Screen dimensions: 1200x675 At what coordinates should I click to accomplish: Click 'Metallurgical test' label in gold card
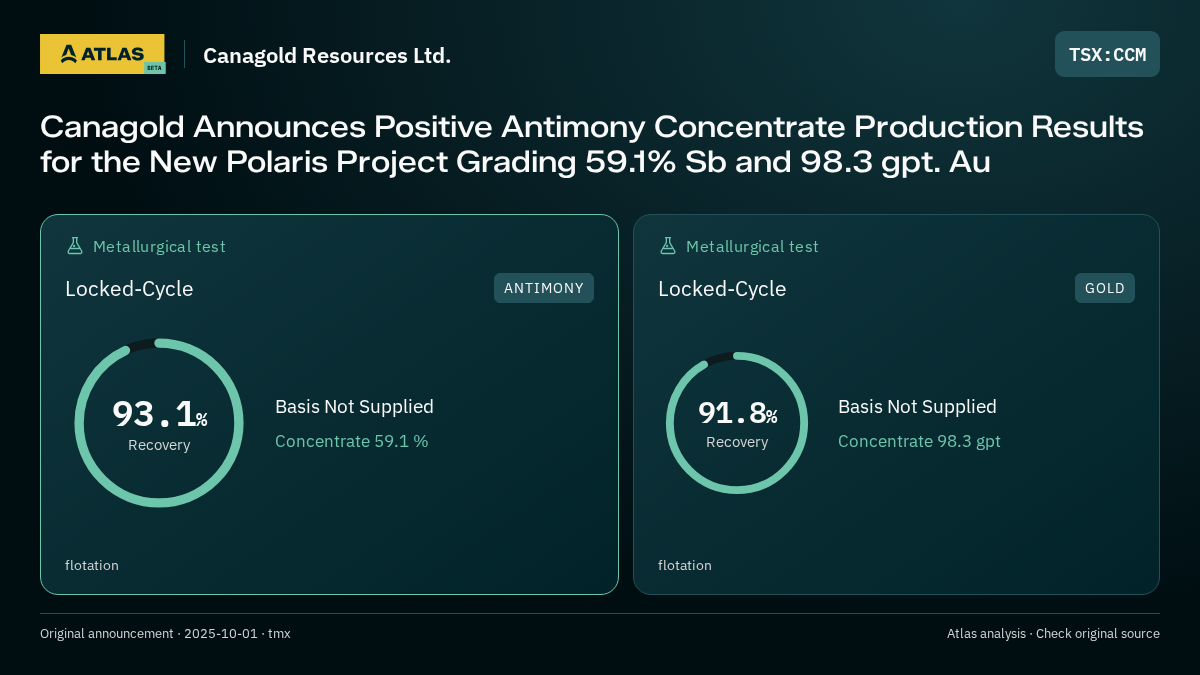(x=752, y=246)
